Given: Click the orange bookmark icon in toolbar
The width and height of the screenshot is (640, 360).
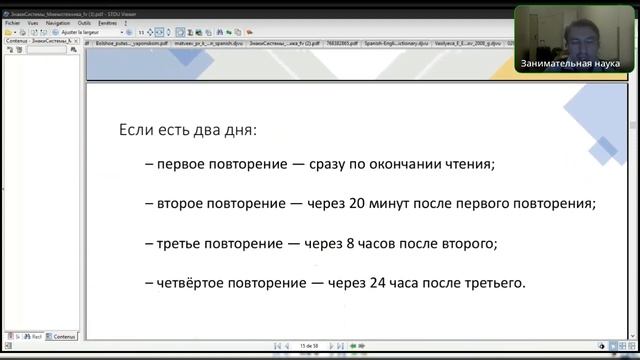Looking at the screenshot, I should point(249,32).
